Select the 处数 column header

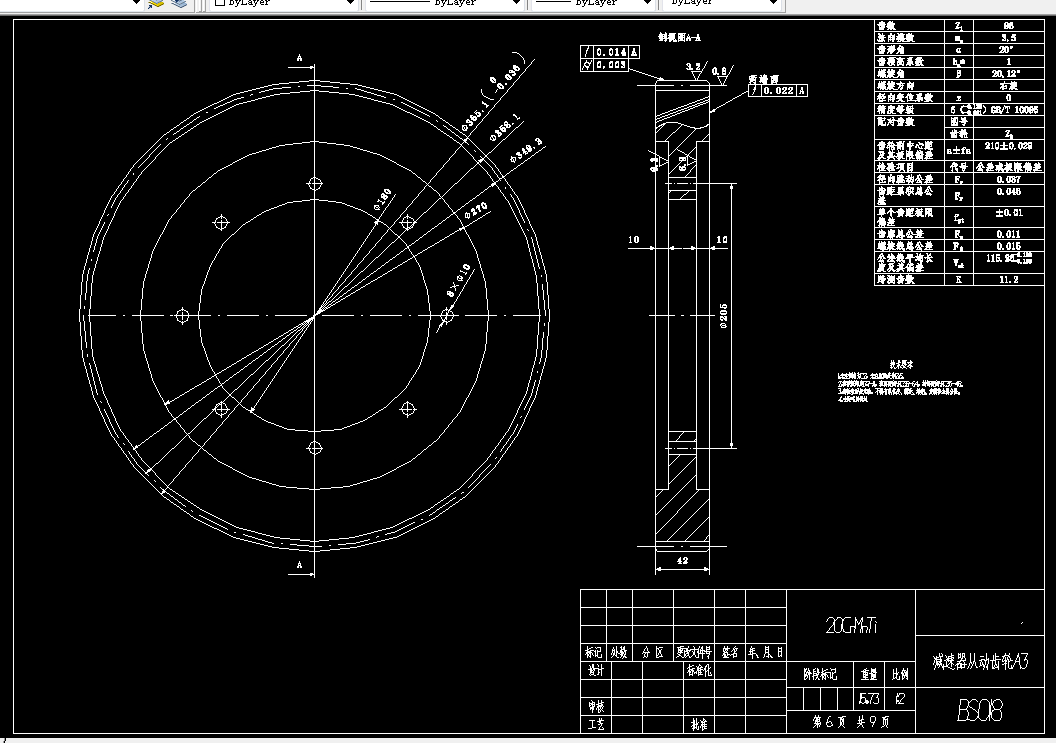pos(619,652)
